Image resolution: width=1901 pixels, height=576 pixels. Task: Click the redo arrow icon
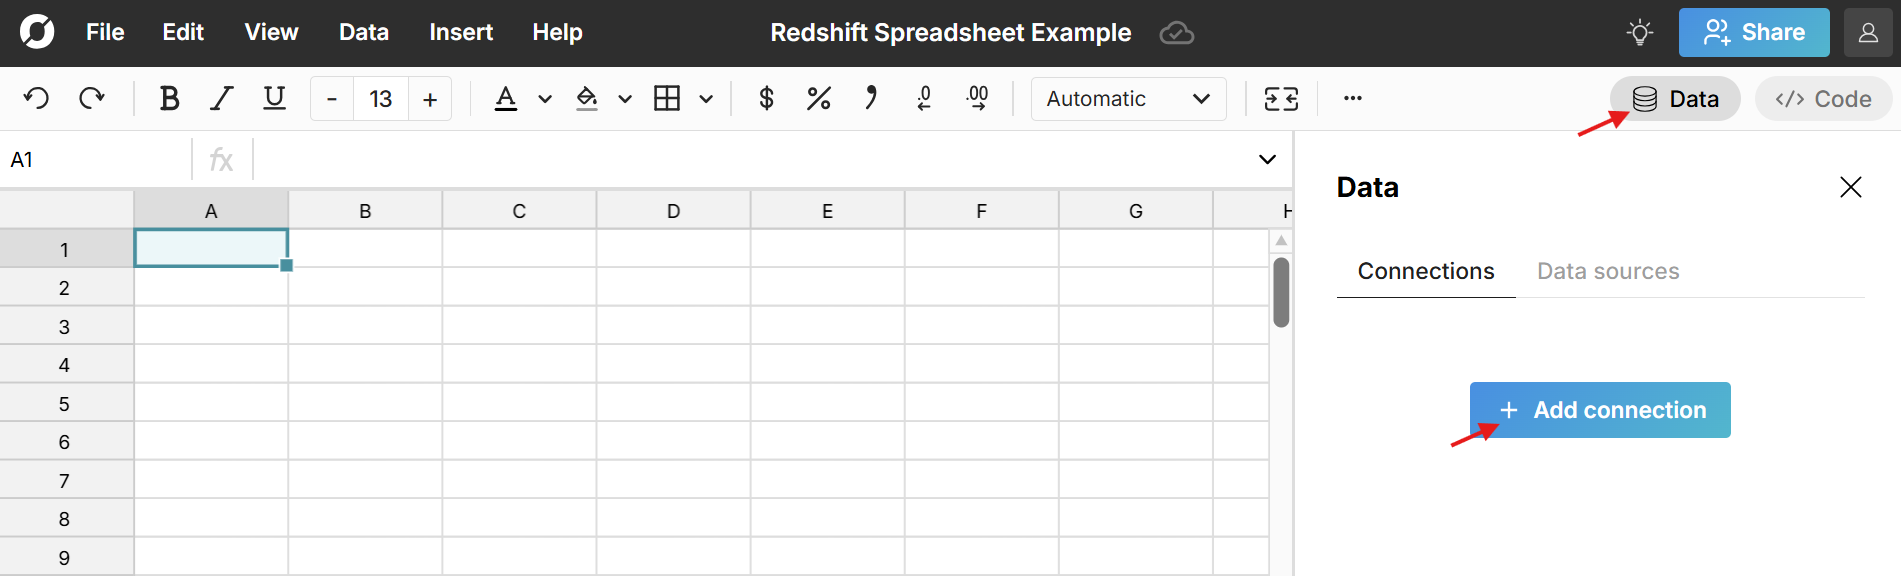92,98
